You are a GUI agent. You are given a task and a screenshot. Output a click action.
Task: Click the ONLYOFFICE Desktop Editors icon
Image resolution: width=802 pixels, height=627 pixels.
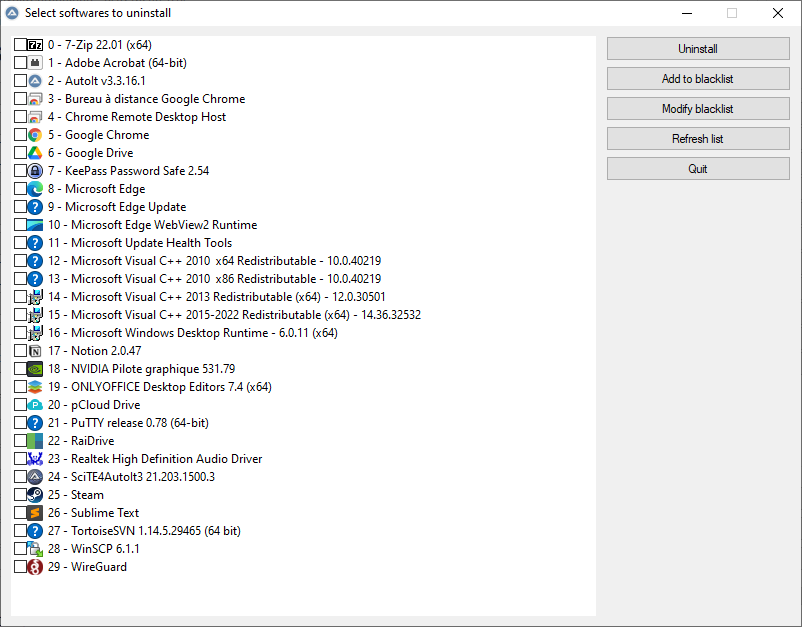coord(35,387)
